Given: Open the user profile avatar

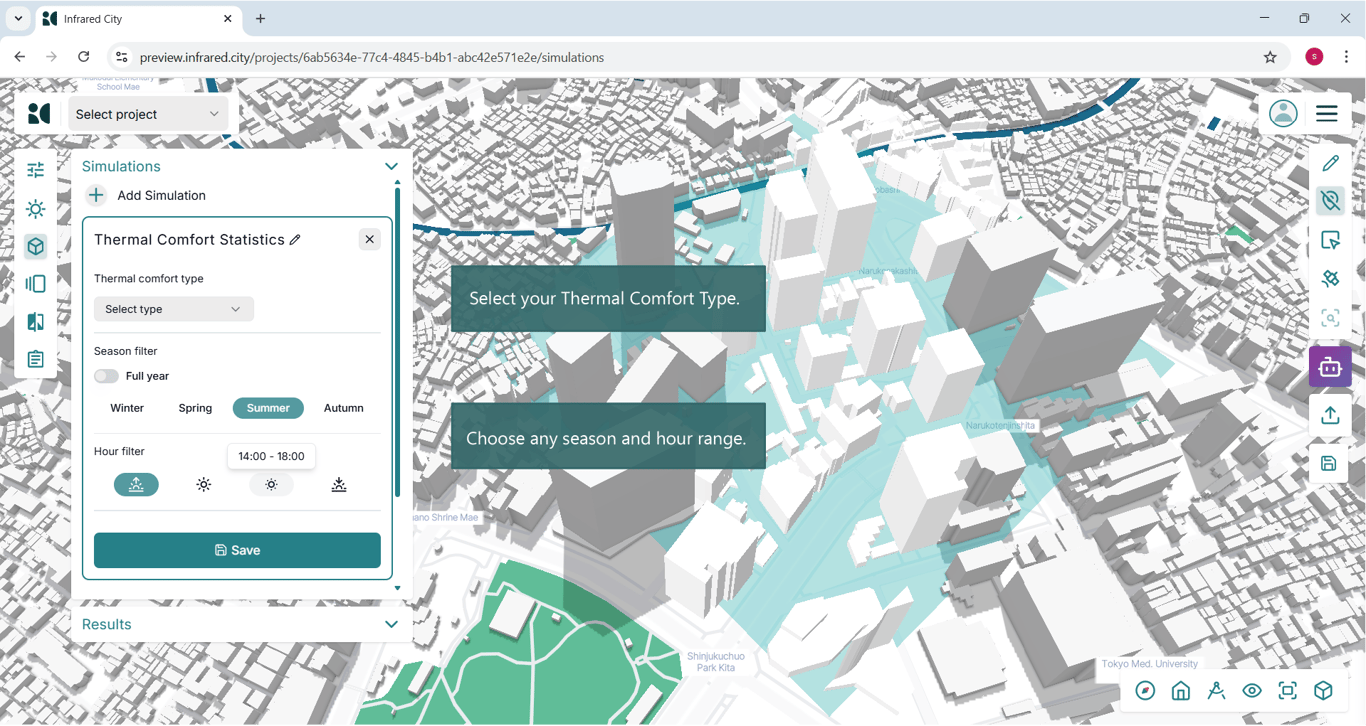Looking at the screenshot, I should [1283, 114].
